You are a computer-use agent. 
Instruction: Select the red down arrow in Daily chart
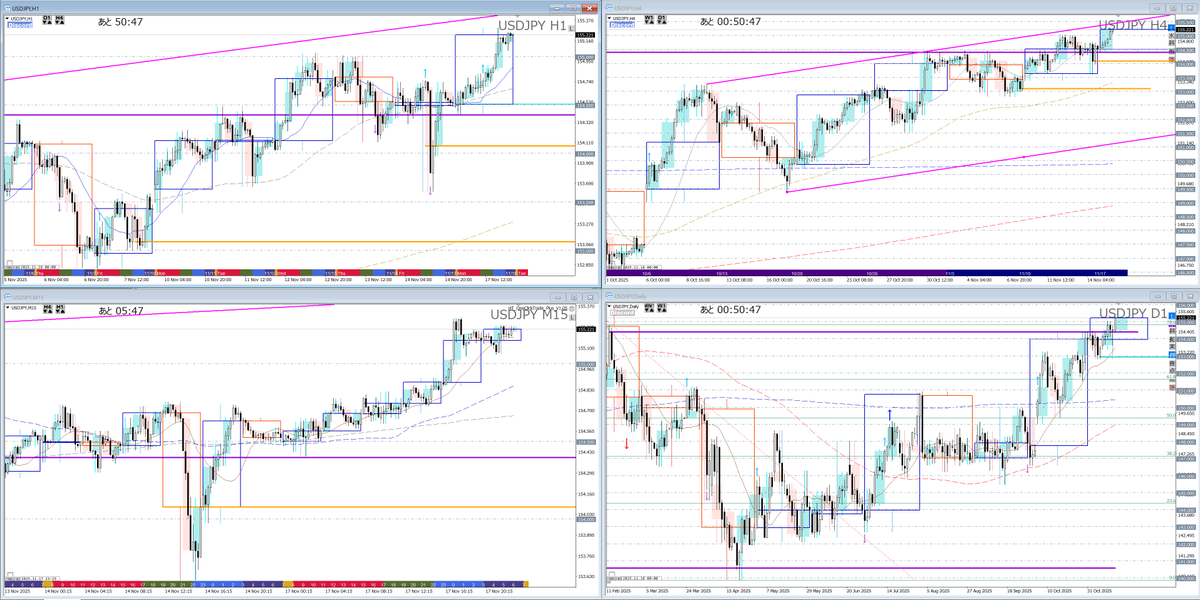(x=627, y=443)
